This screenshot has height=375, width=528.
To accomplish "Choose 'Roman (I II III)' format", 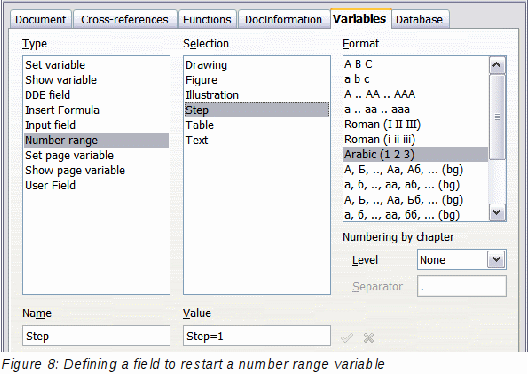I will (x=416, y=124).
